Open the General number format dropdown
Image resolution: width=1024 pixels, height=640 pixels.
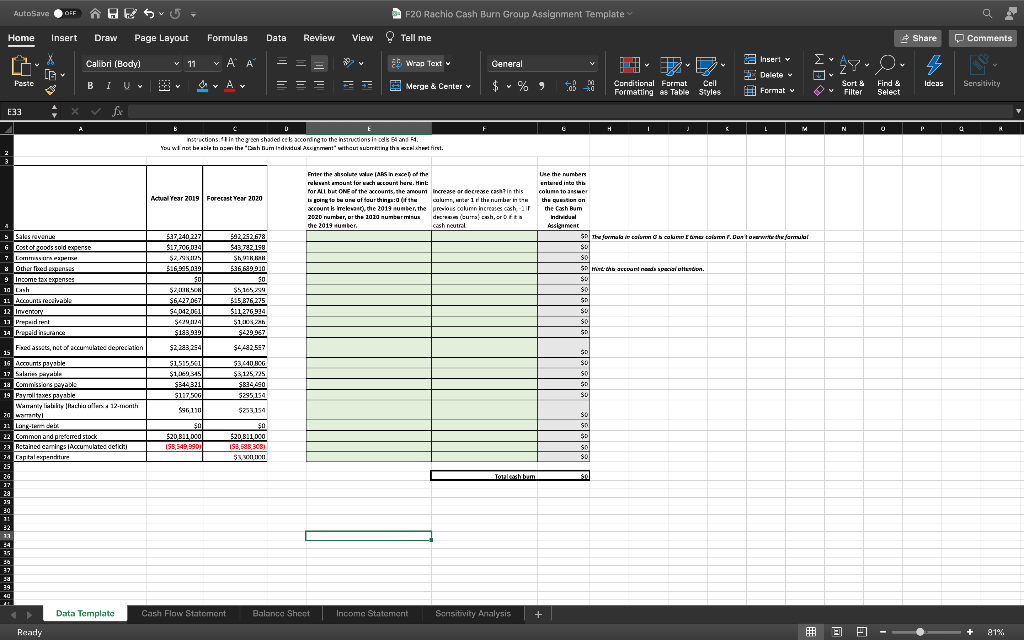coord(543,63)
